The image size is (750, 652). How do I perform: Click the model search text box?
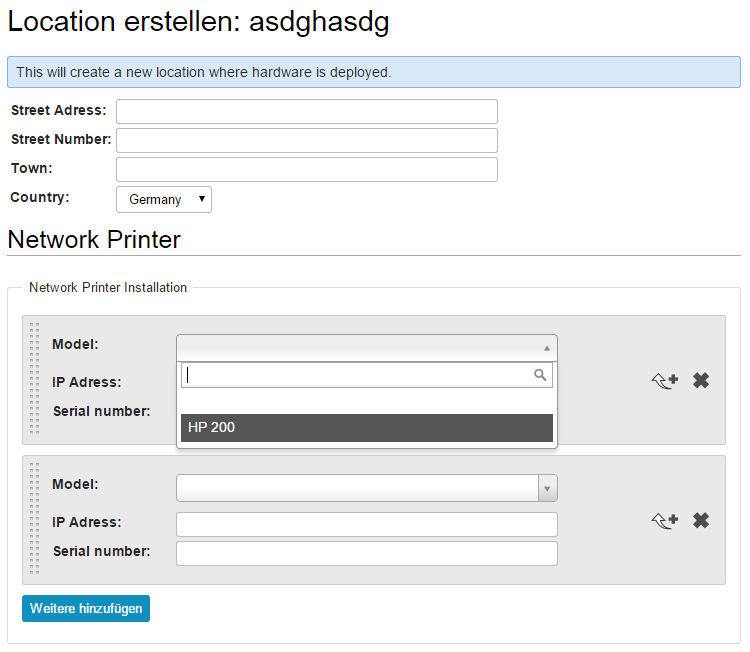pyautogui.click(x=367, y=375)
